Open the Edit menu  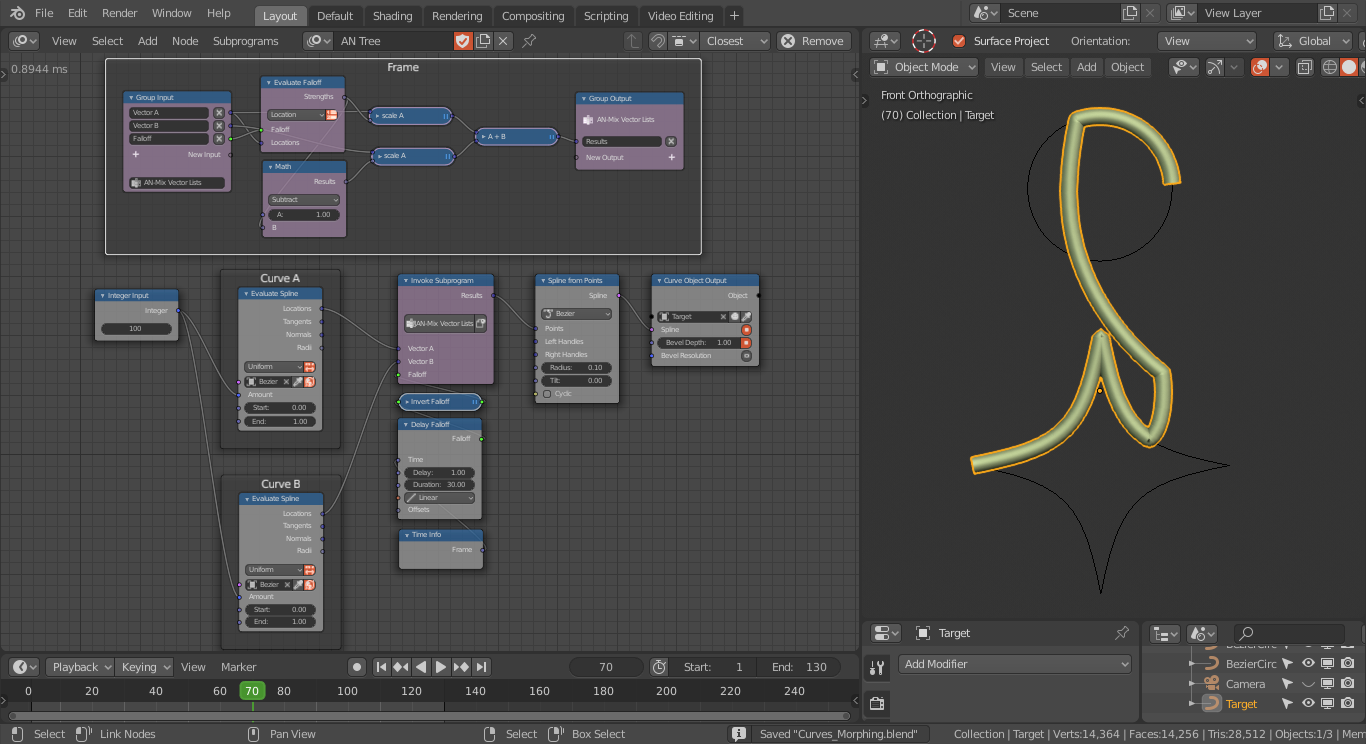click(x=77, y=14)
